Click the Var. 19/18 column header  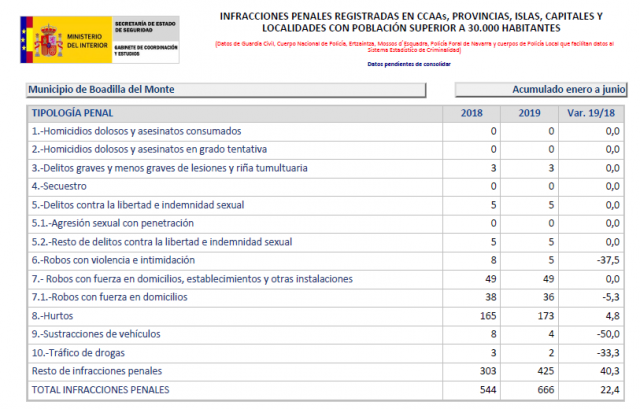point(591,113)
